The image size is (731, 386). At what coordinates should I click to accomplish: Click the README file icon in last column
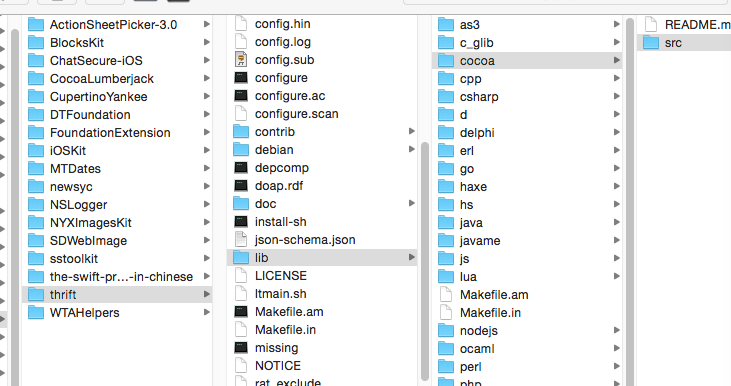tap(651, 24)
